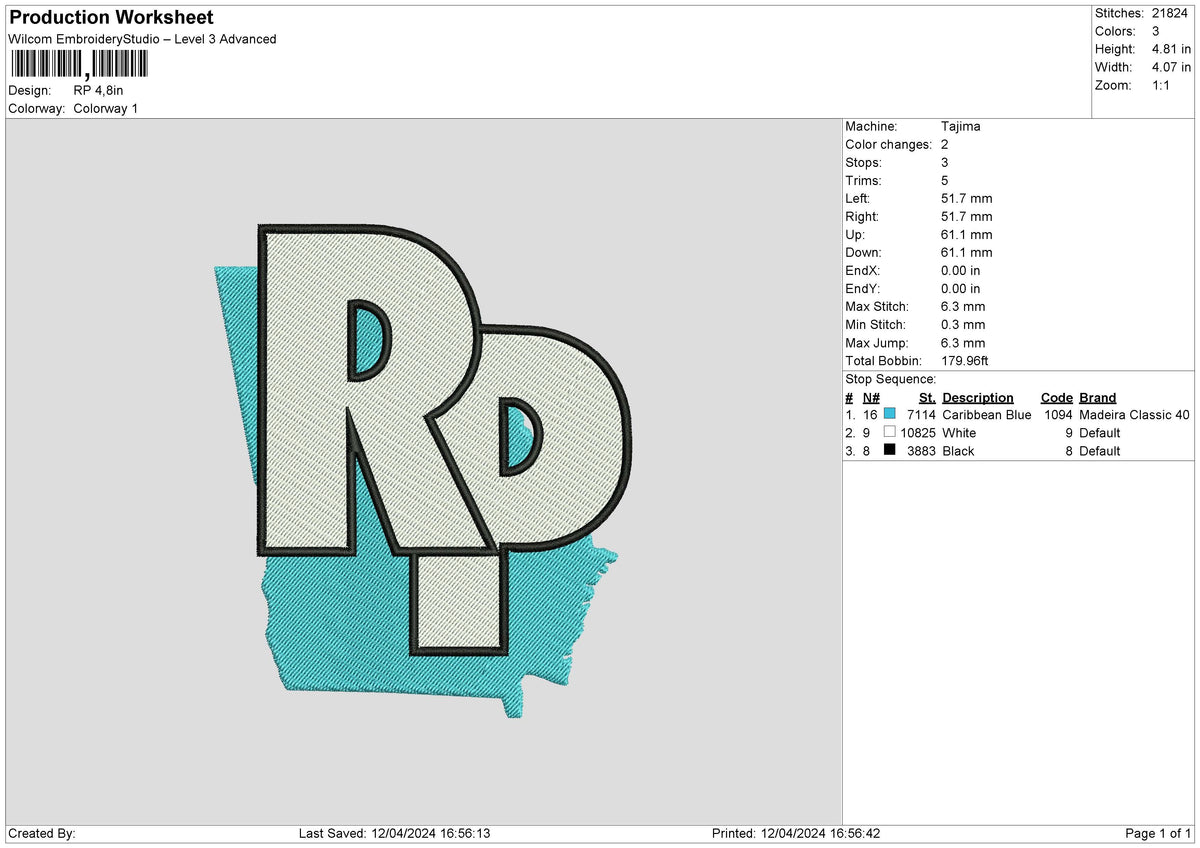Click the Machine value 'Tajima'
This screenshot has width=1200, height=848.
click(x=961, y=127)
